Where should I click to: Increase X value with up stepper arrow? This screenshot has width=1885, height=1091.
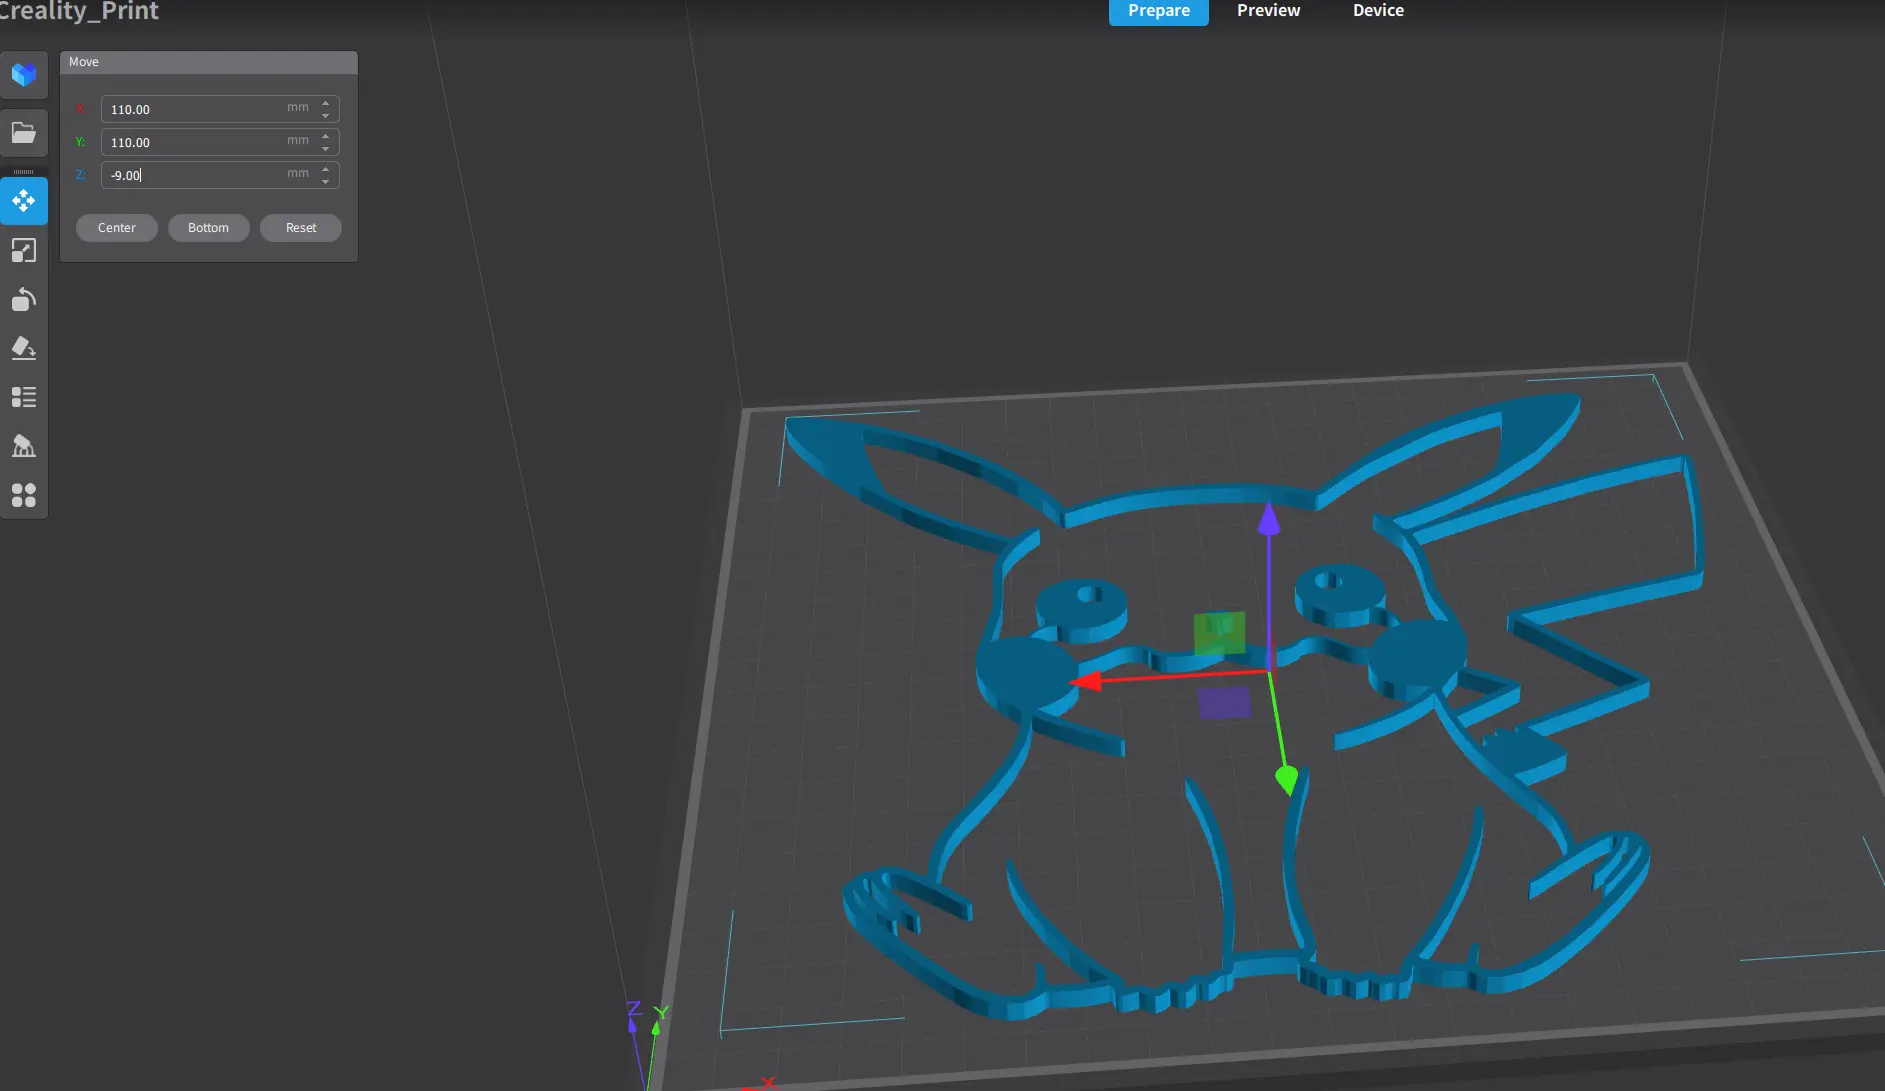[x=326, y=103]
